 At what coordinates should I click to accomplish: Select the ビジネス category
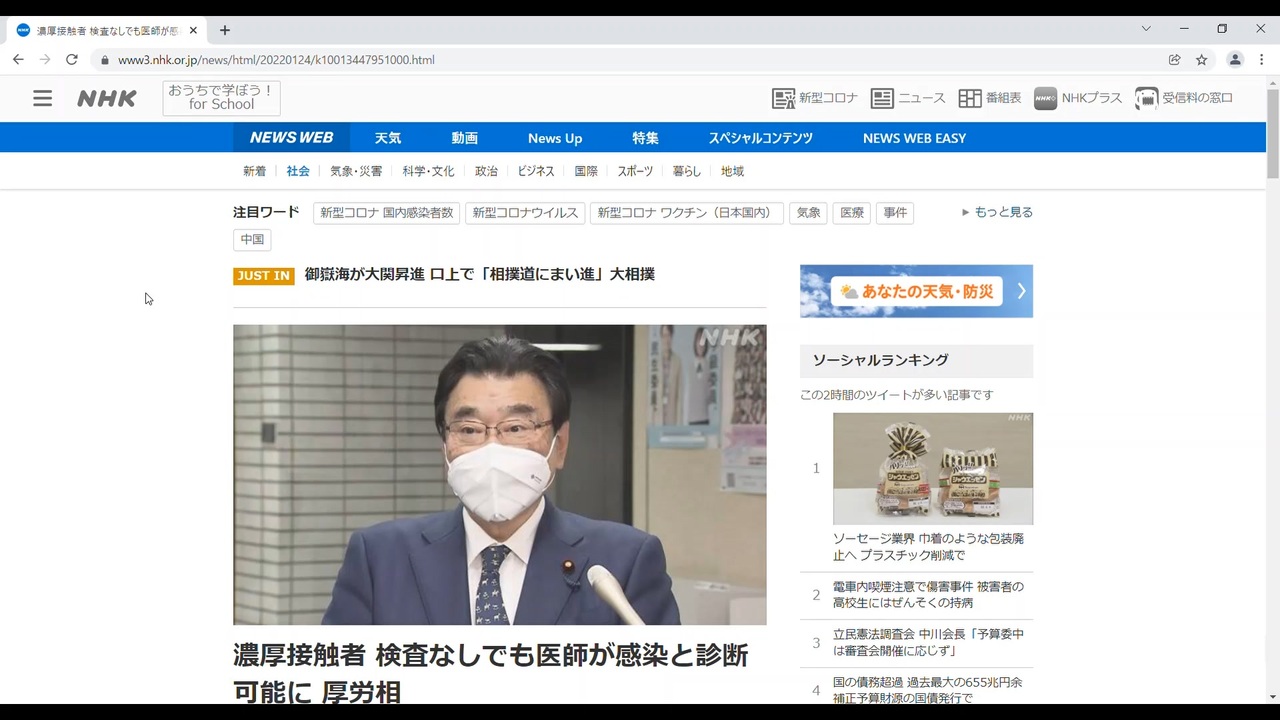[x=536, y=171]
